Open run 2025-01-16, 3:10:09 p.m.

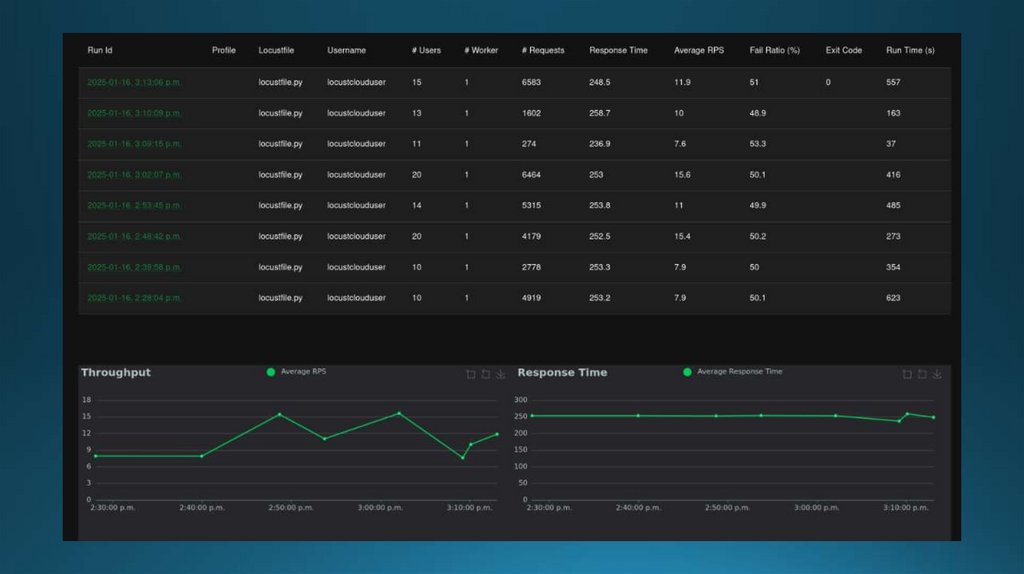134,113
